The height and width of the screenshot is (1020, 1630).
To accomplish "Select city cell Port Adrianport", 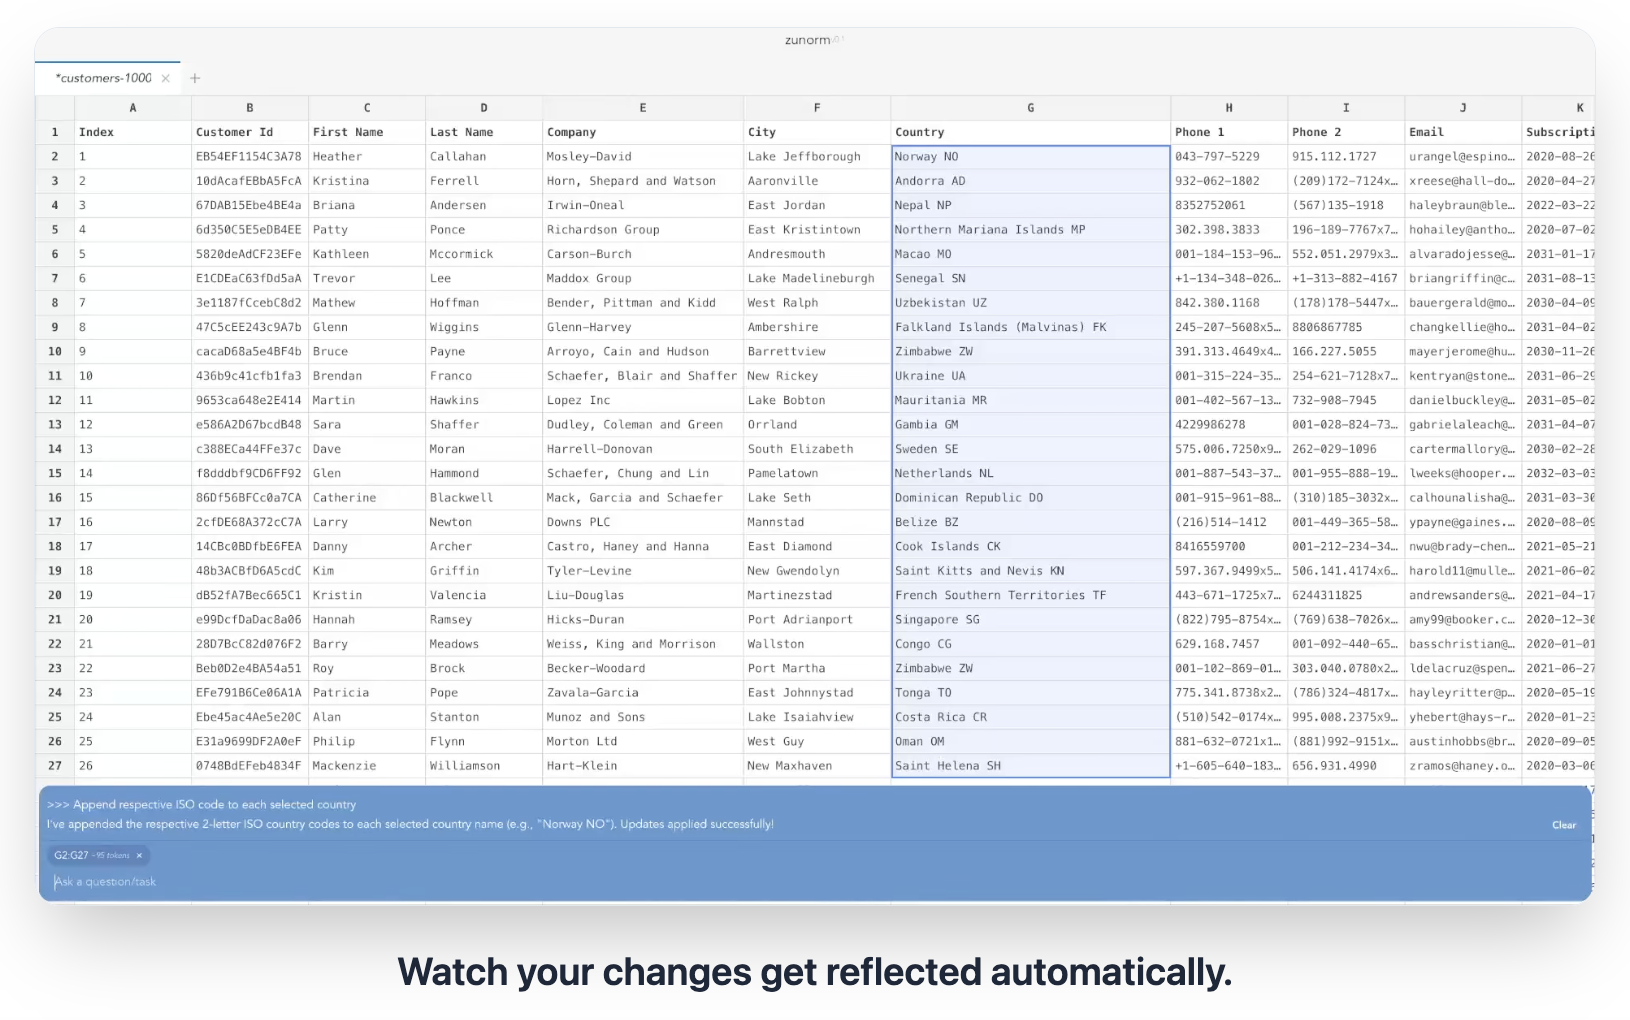I will [817, 620].
